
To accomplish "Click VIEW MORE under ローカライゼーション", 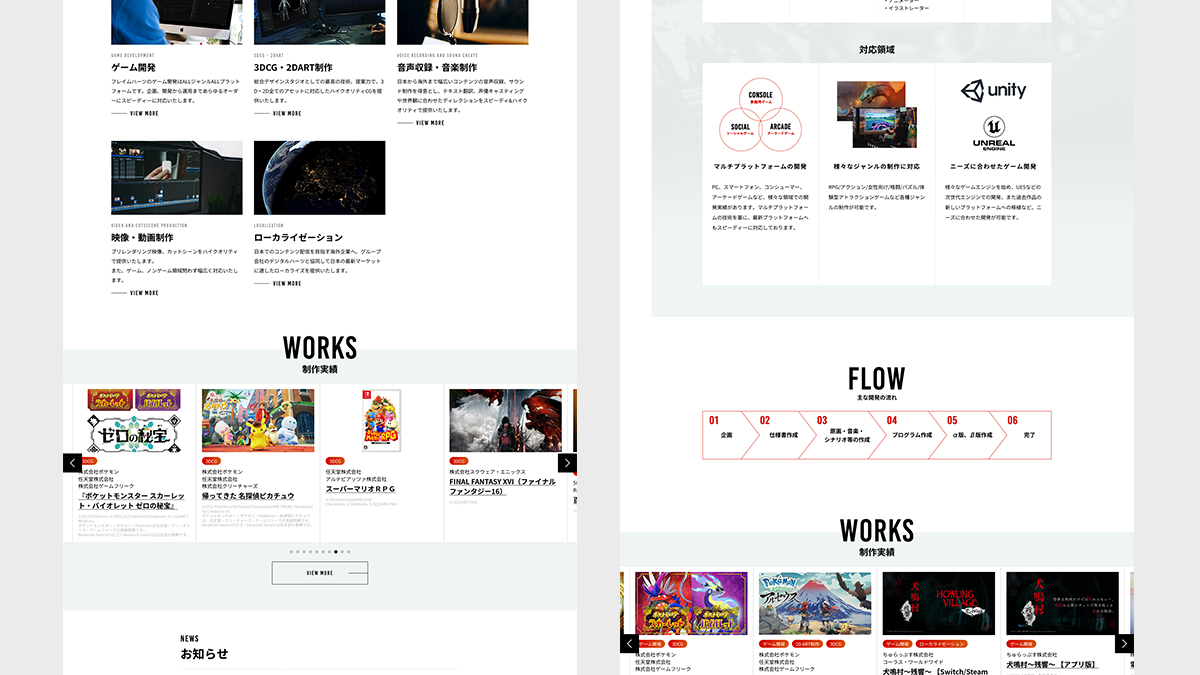I will tap(278, 283).
